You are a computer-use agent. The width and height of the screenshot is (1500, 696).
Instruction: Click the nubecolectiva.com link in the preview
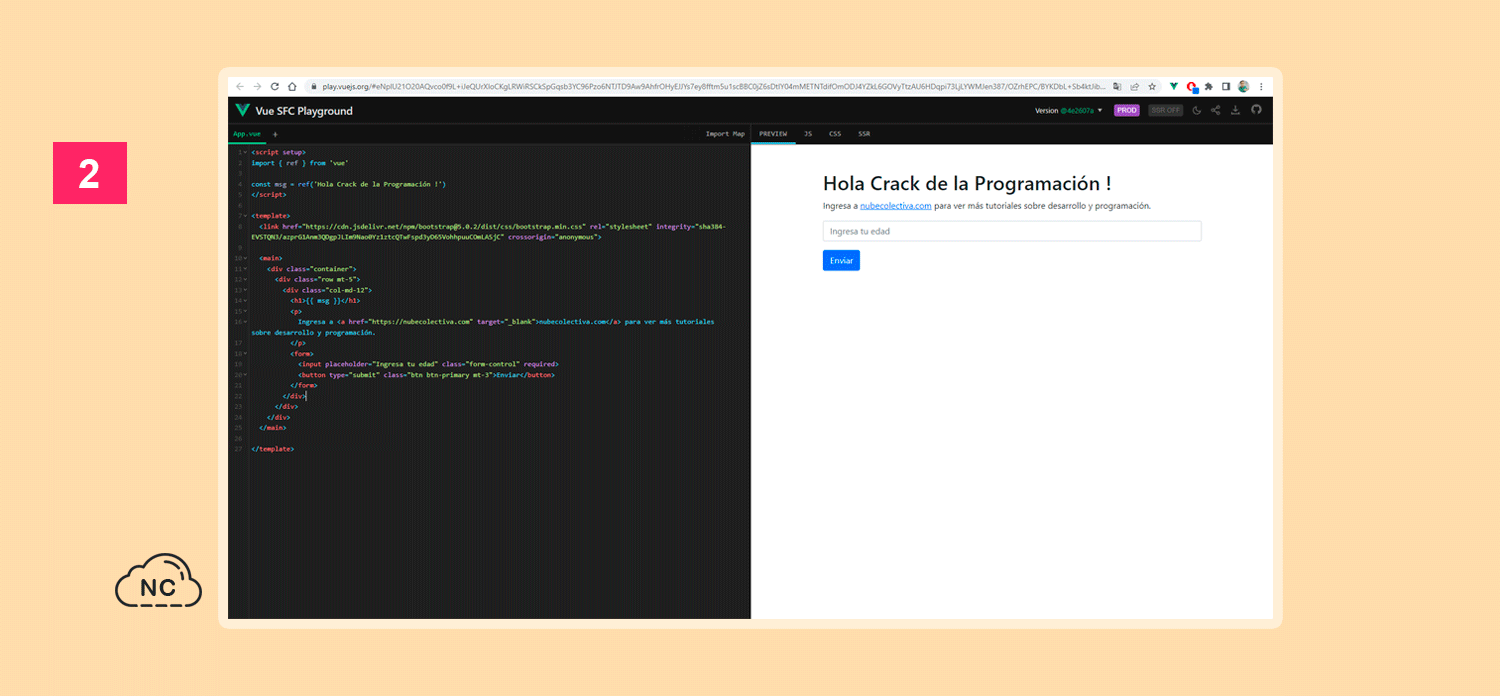(895, 206)
